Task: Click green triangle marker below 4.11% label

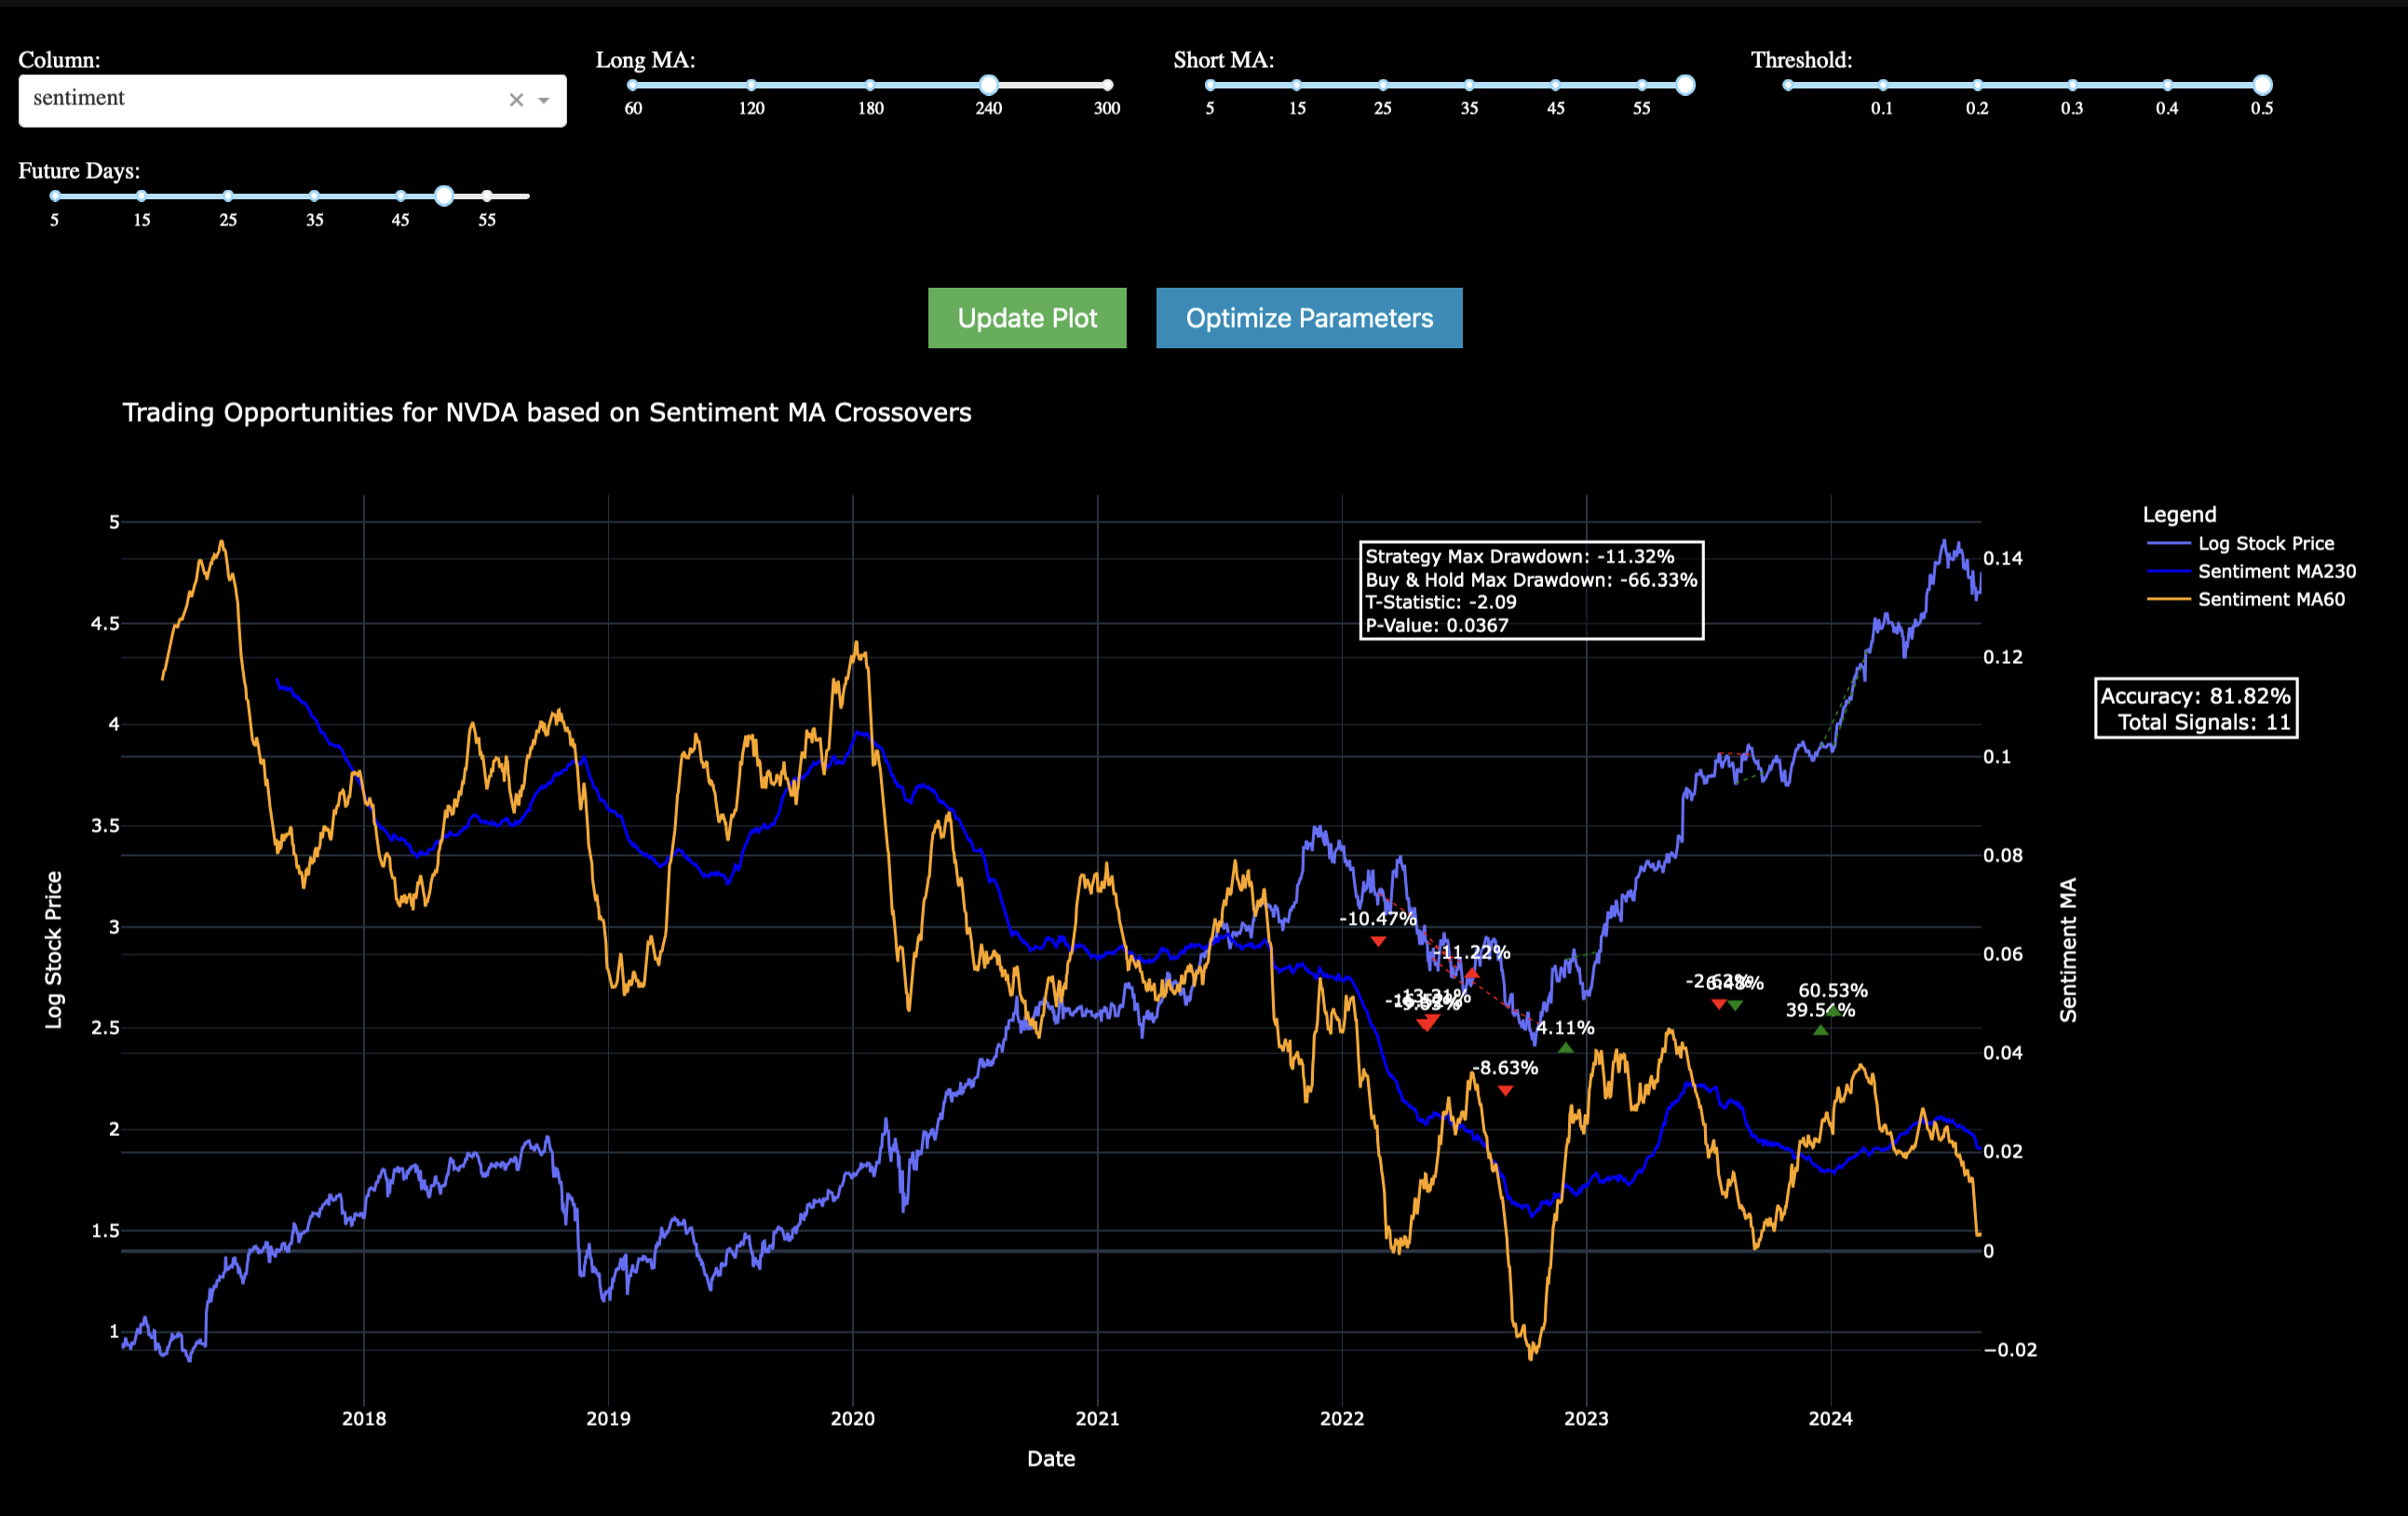Action: 1566,1048
